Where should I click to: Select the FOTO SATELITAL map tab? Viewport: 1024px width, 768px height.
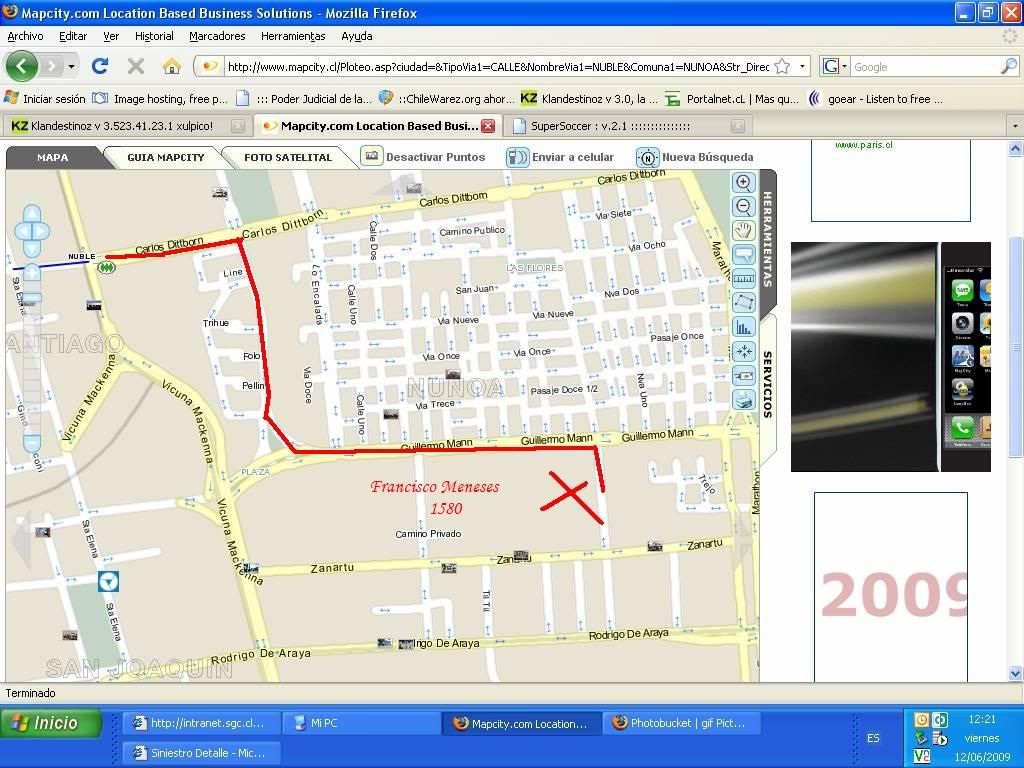[288, 157]
